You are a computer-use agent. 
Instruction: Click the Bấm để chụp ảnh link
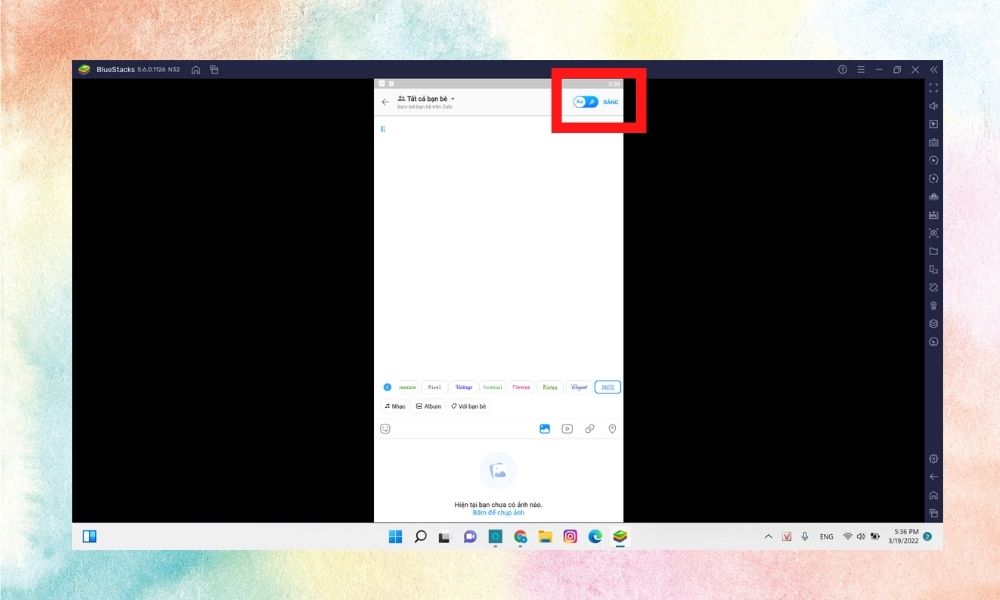(x=498, y=512)
